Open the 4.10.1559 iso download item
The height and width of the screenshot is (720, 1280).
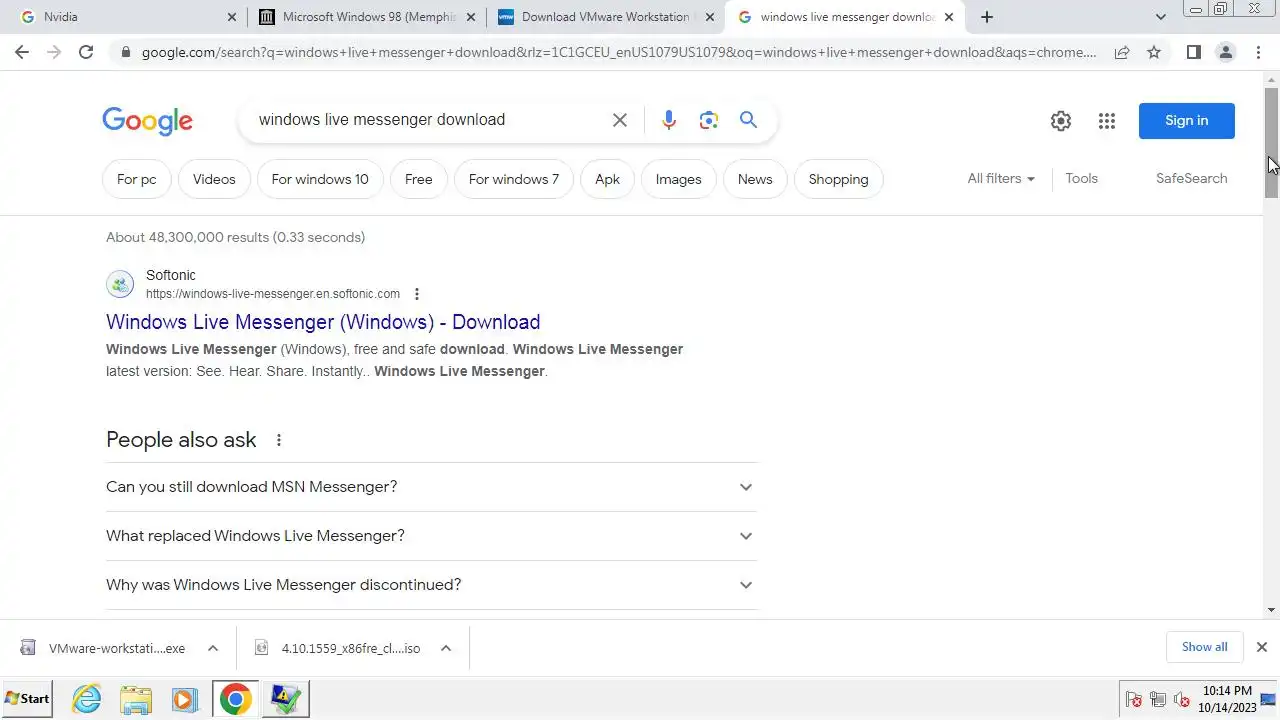tap(351, 648)
